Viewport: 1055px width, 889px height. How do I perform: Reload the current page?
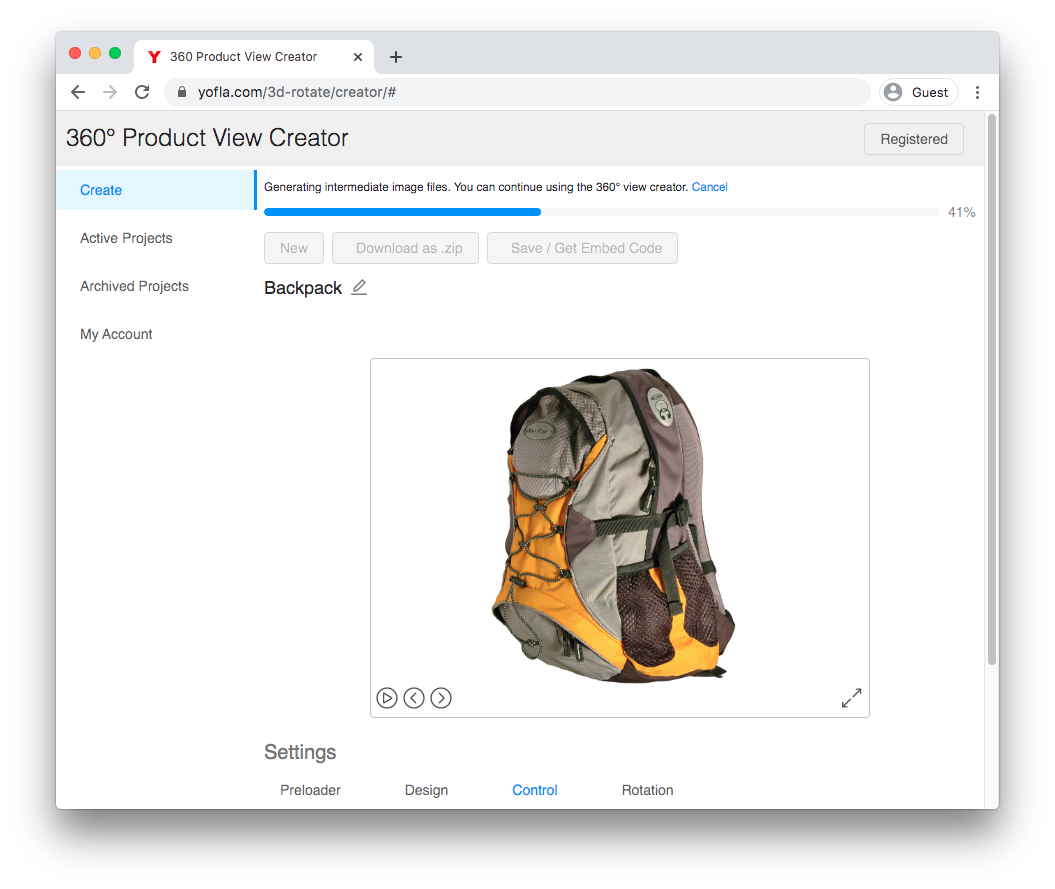coord(142,92)
